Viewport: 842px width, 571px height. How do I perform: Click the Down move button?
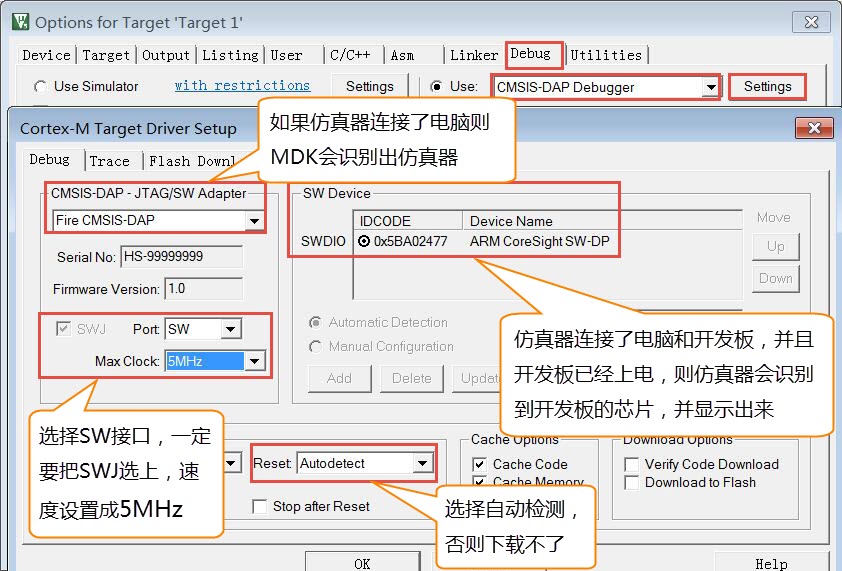pyautogui.click(x=775, y=279)
